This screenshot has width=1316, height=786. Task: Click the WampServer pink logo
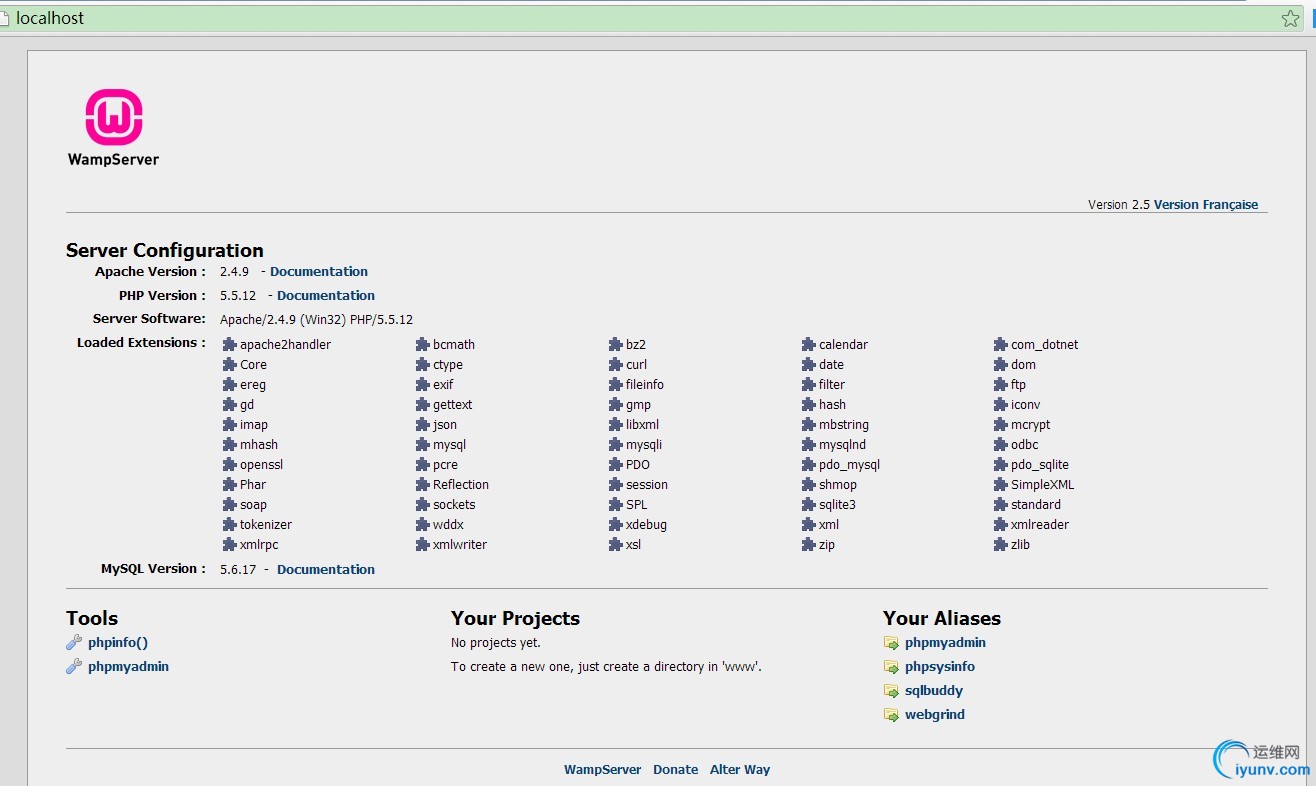[x=114, y=117]
